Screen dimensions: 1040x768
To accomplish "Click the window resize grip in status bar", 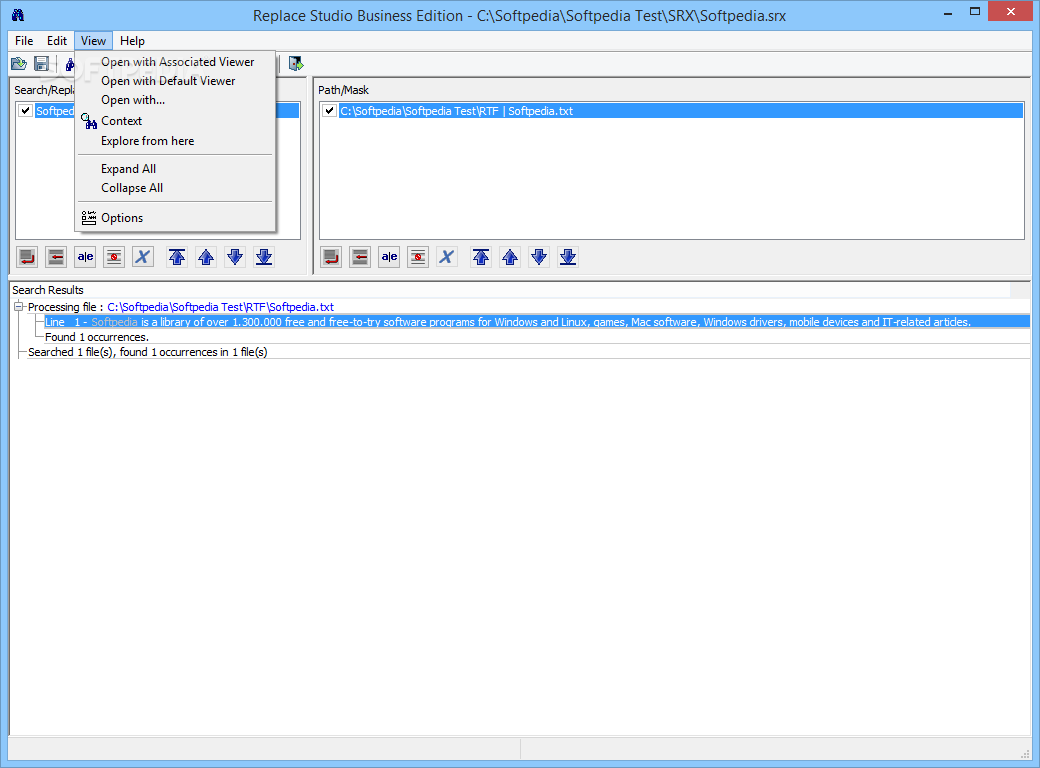I will point(1024,753).
